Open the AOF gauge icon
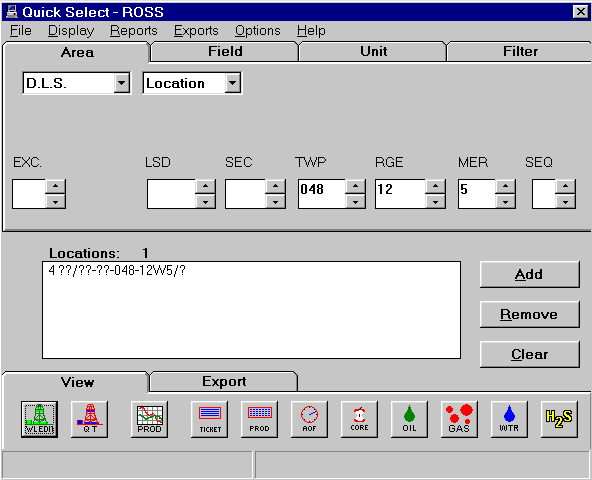592x480 pixels. (309, 419)
